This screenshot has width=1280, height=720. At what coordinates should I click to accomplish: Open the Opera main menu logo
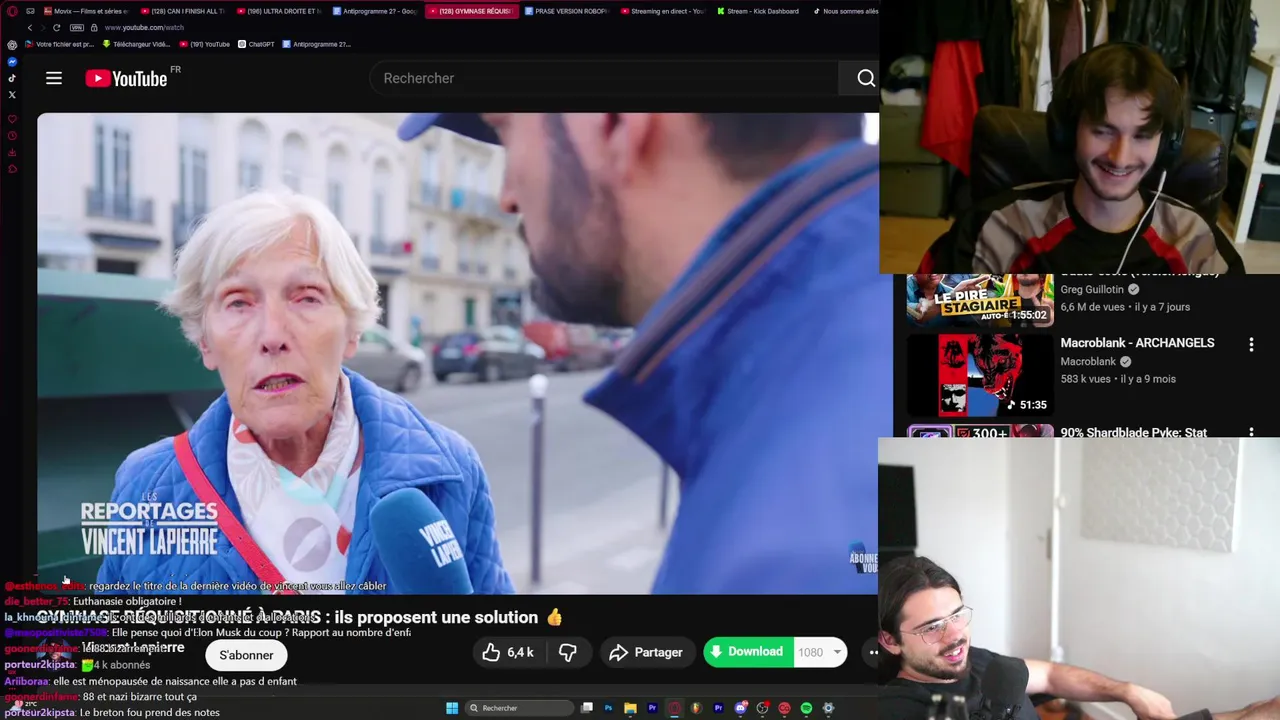12,11
